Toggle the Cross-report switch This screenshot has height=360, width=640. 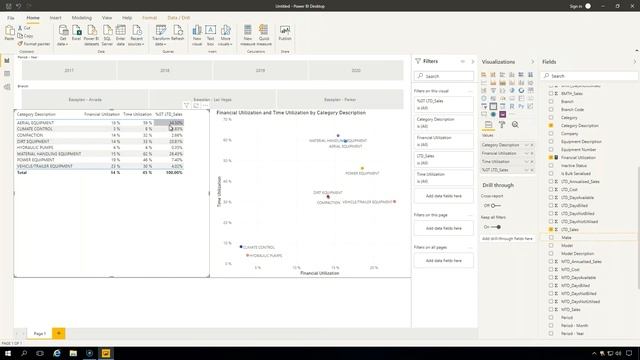click(x=495, y=206)
